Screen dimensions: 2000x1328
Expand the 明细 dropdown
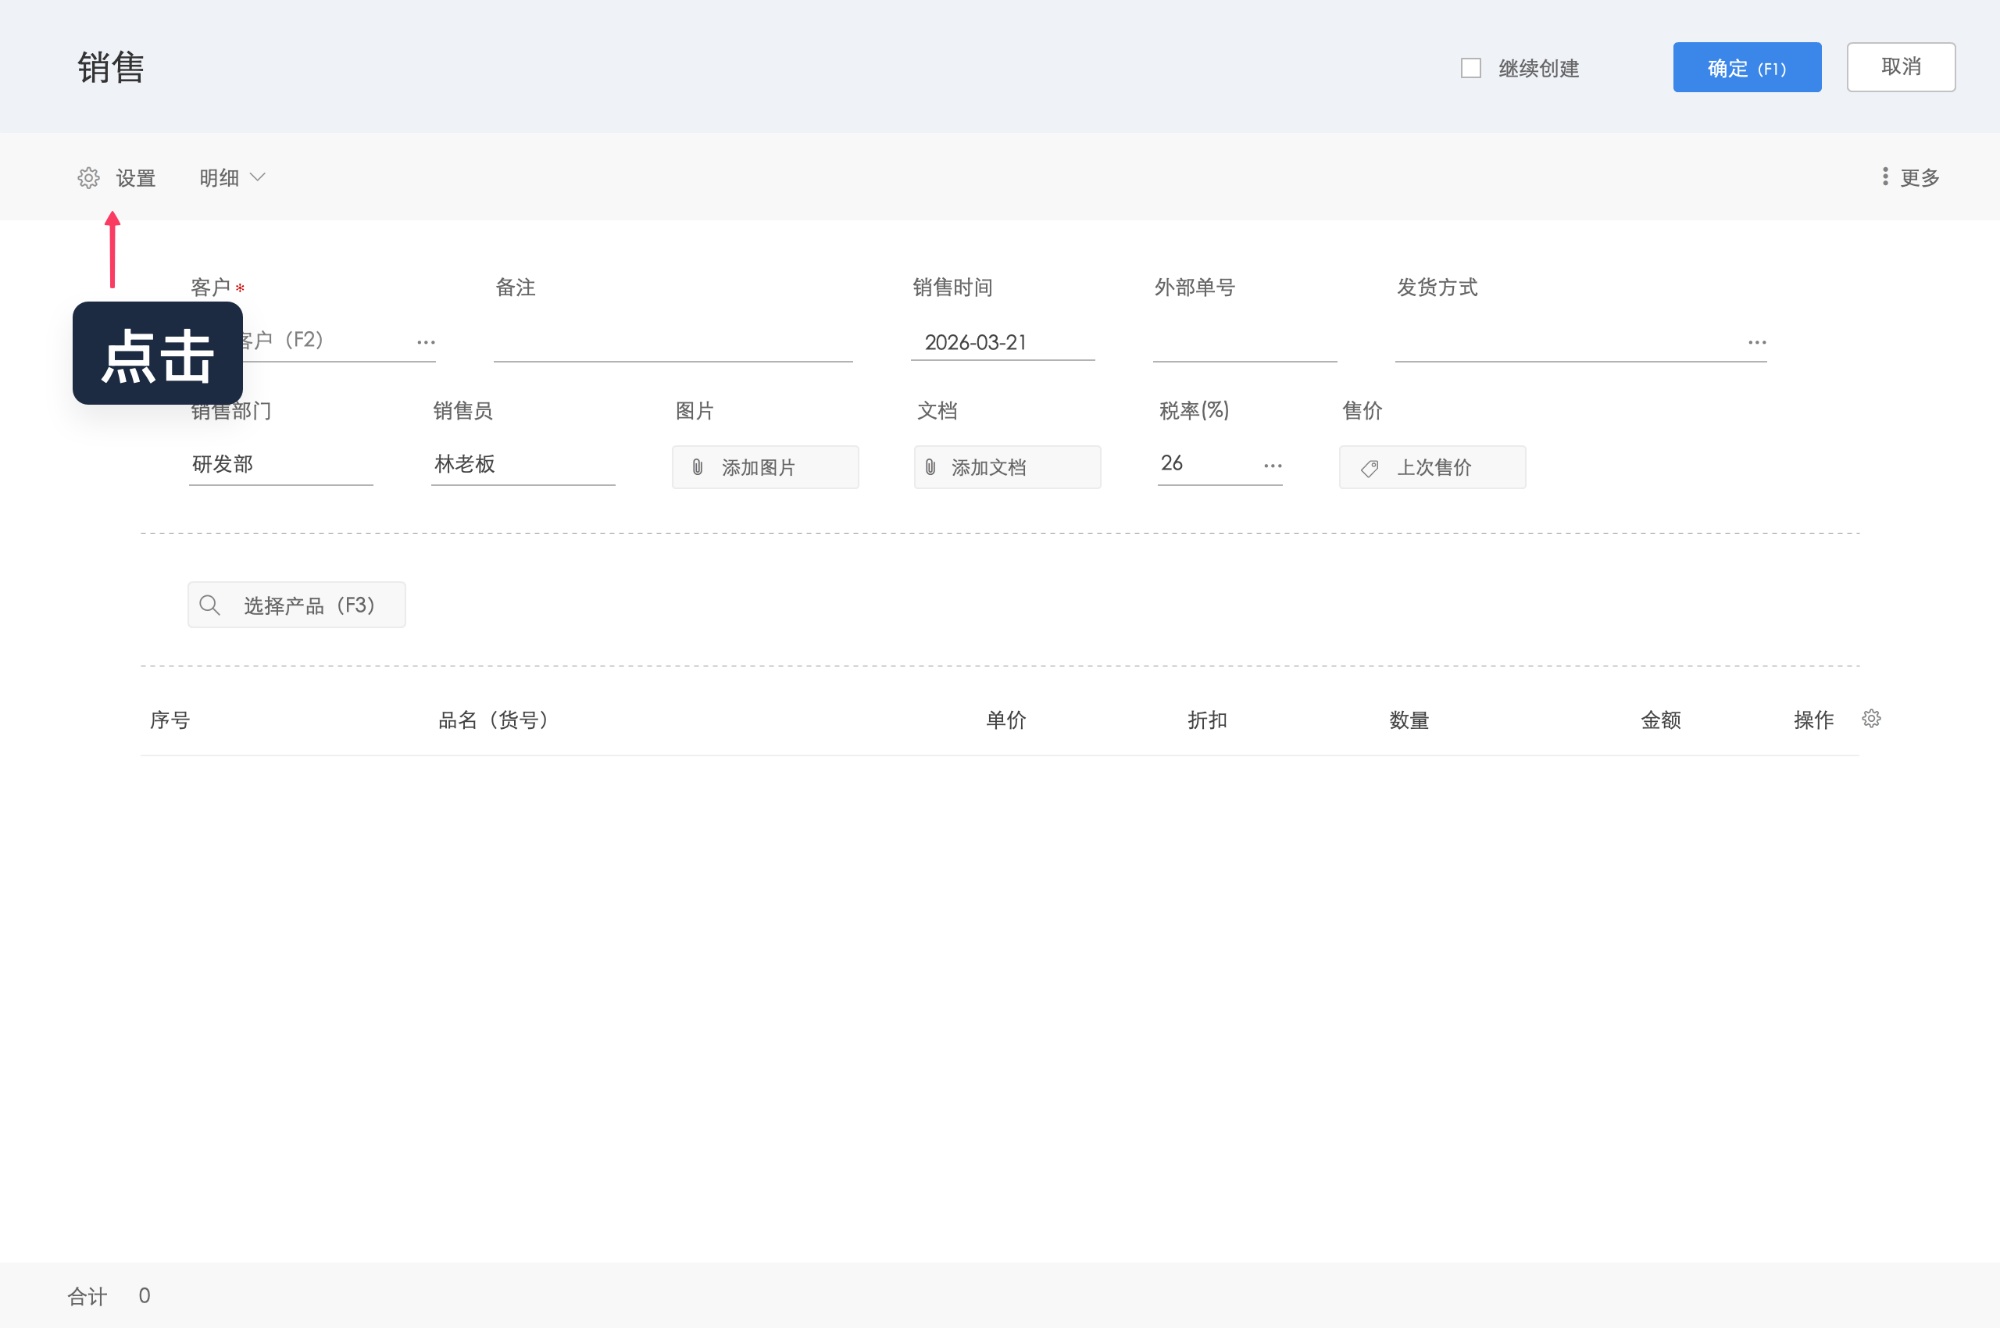[x=233, y=177]
